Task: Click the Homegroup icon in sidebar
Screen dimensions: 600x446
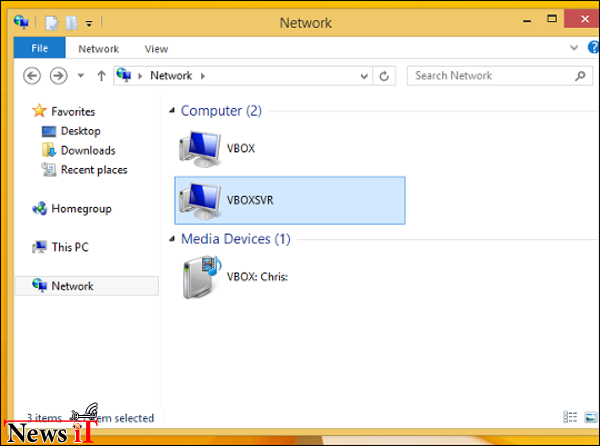Action: pos(39,208)
